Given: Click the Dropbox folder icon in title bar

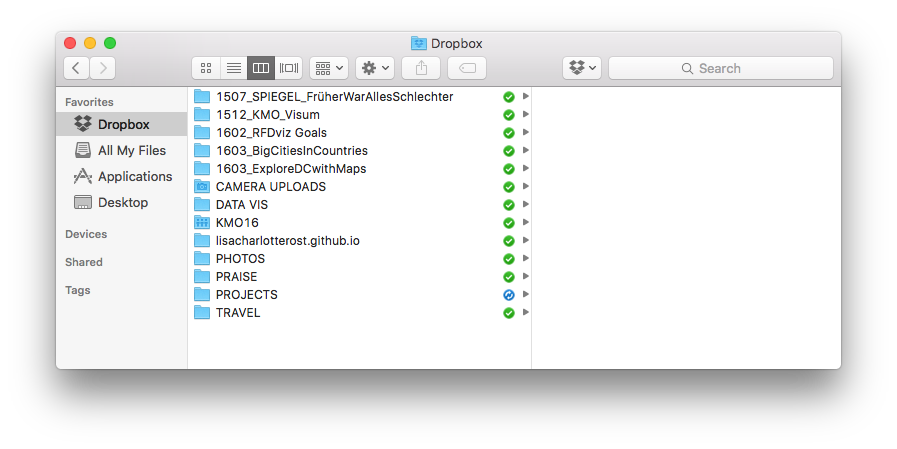Looking at the screenshot, I should (419, 43).
